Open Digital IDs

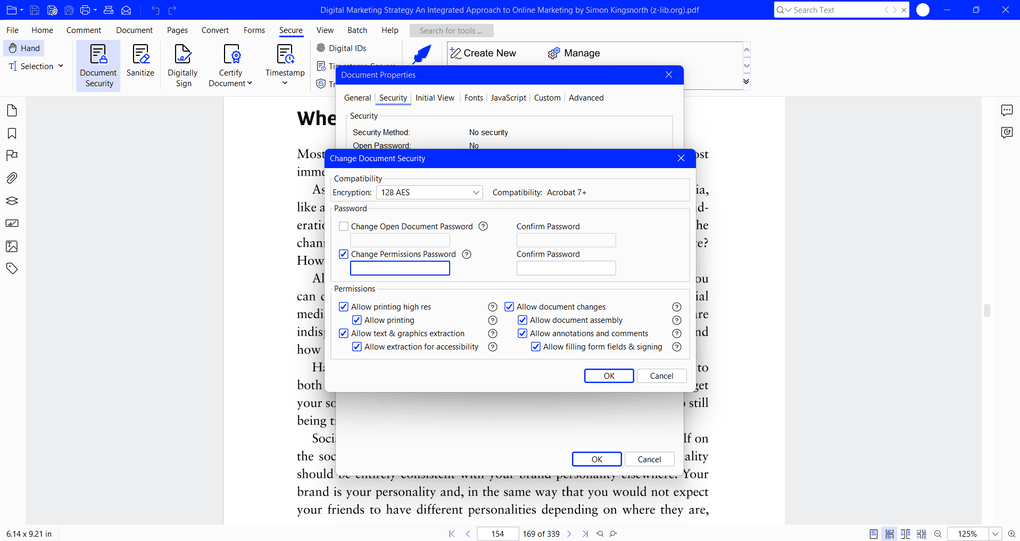pyautogui.click(x=341, y=48)
